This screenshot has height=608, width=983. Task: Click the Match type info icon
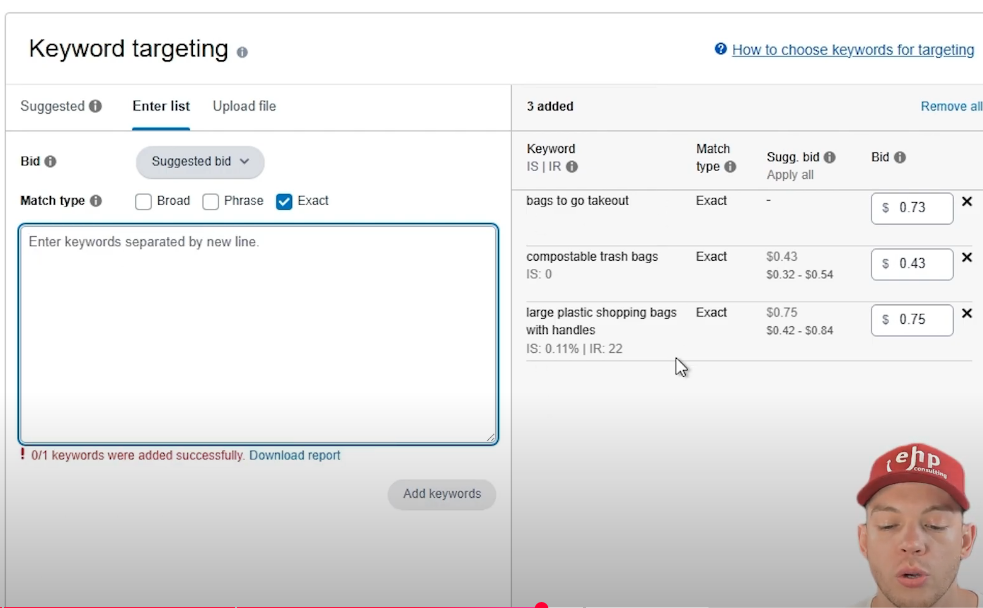pyautogui.click(x=96, y=201)
